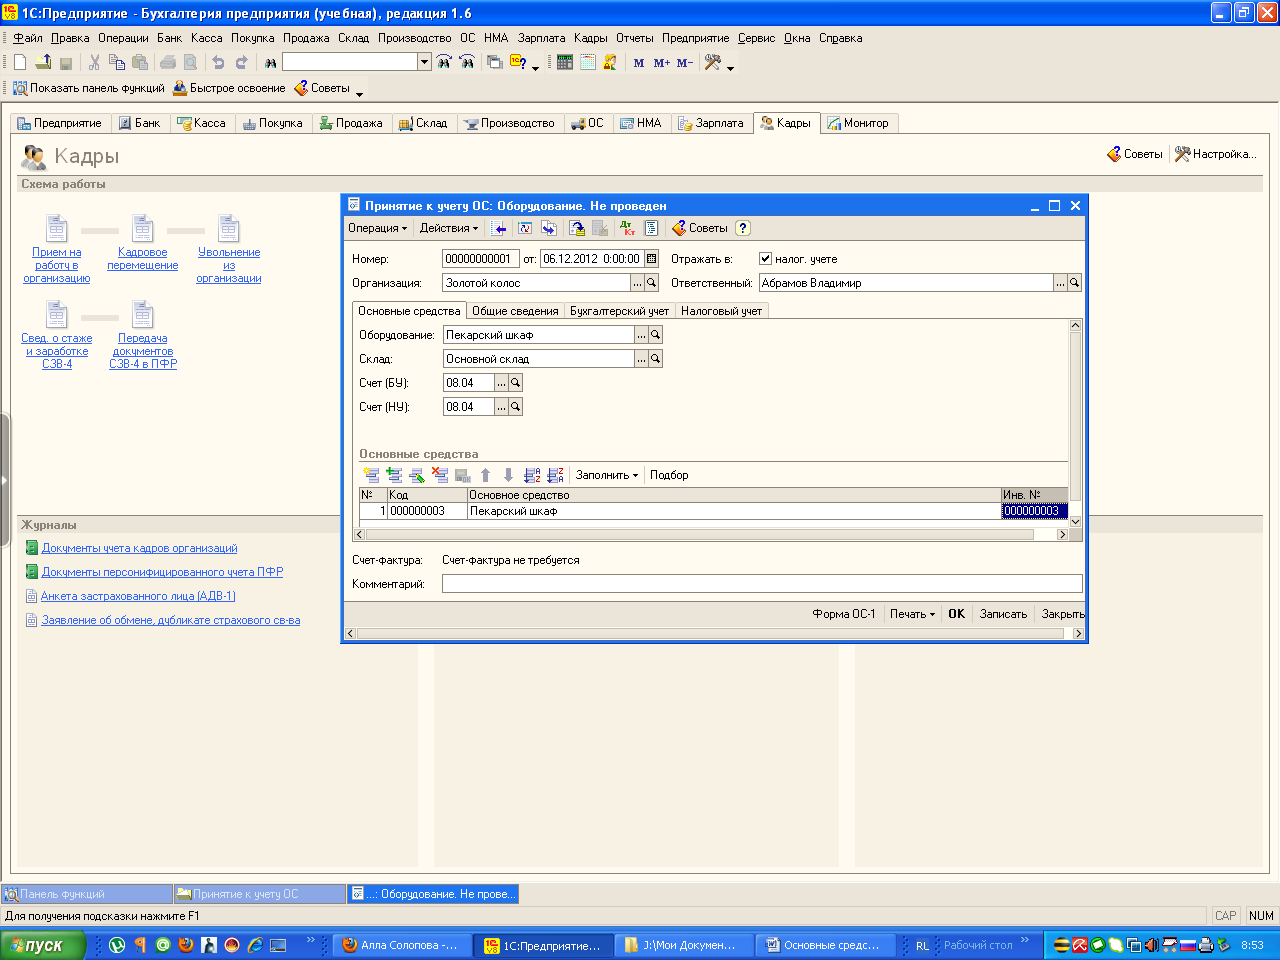Open 'Принятие к учету ОС' window tab at bottom

(x=258, y=894)
